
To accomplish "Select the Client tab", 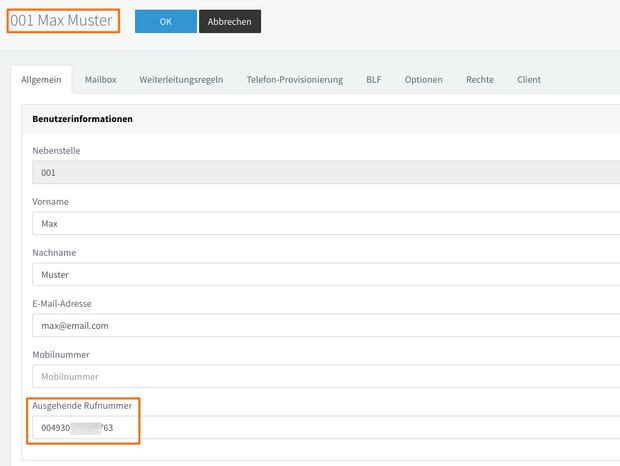I will (x=529, y=79).
